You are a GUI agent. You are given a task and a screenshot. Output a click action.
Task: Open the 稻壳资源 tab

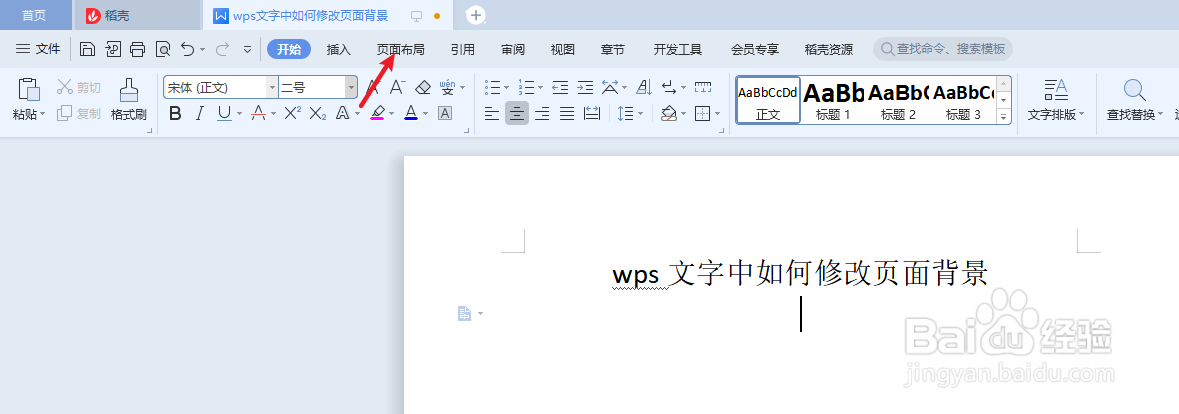coord(829,50)
